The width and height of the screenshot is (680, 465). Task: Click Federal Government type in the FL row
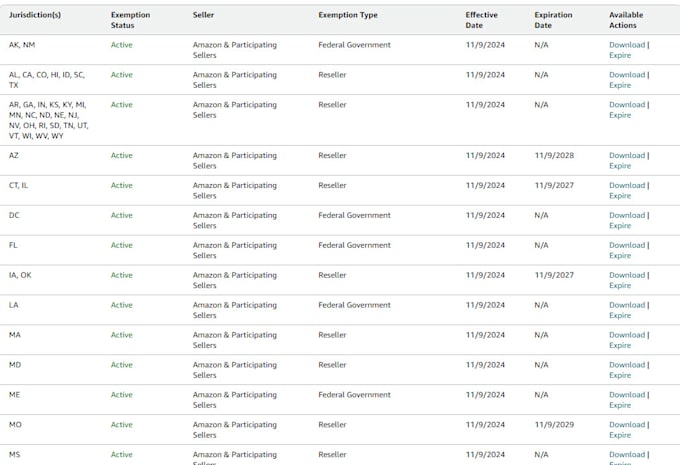coord(354,245)
